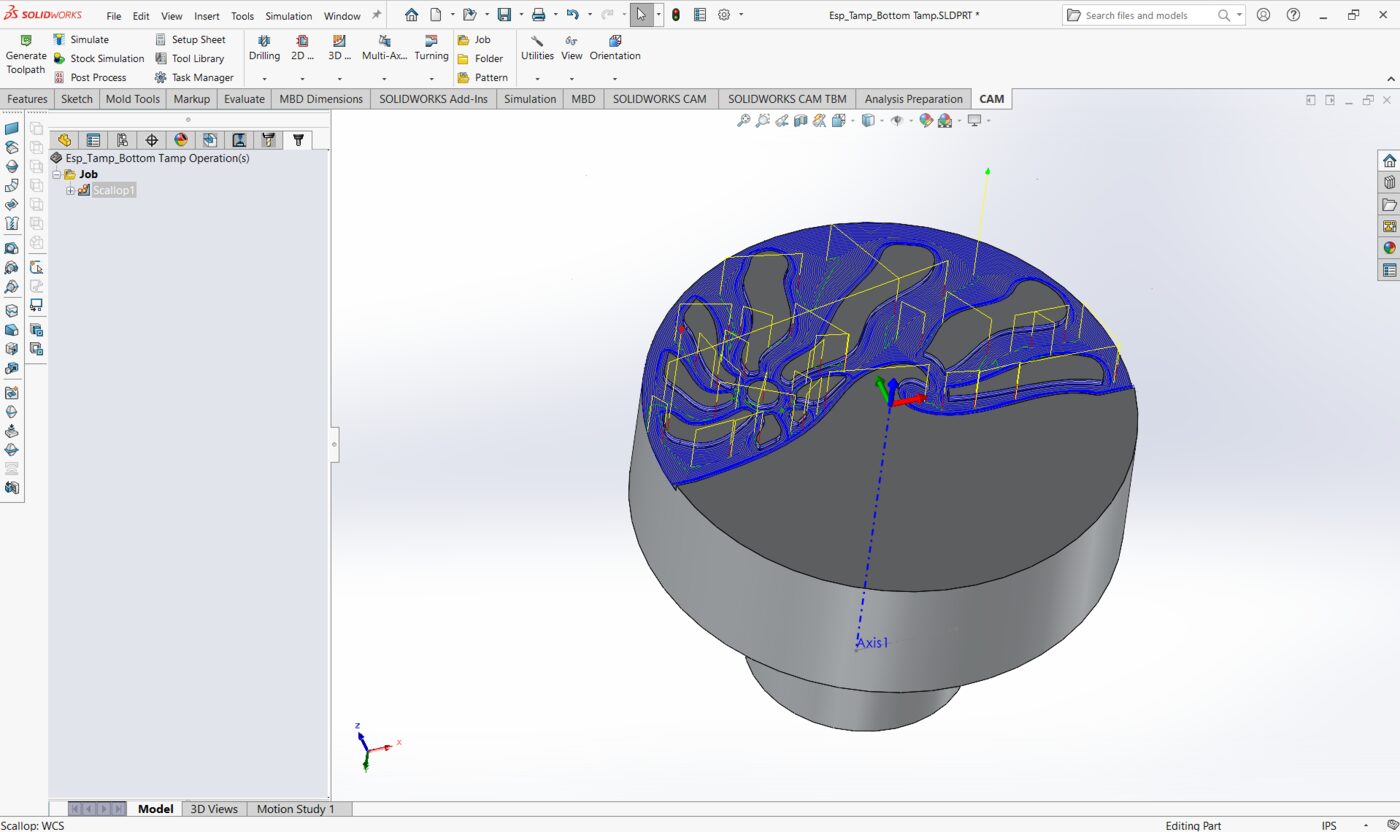Open the PropertyManager tab
The image size is (1400, 832).
pyautogui.click(x=93, y=140)
